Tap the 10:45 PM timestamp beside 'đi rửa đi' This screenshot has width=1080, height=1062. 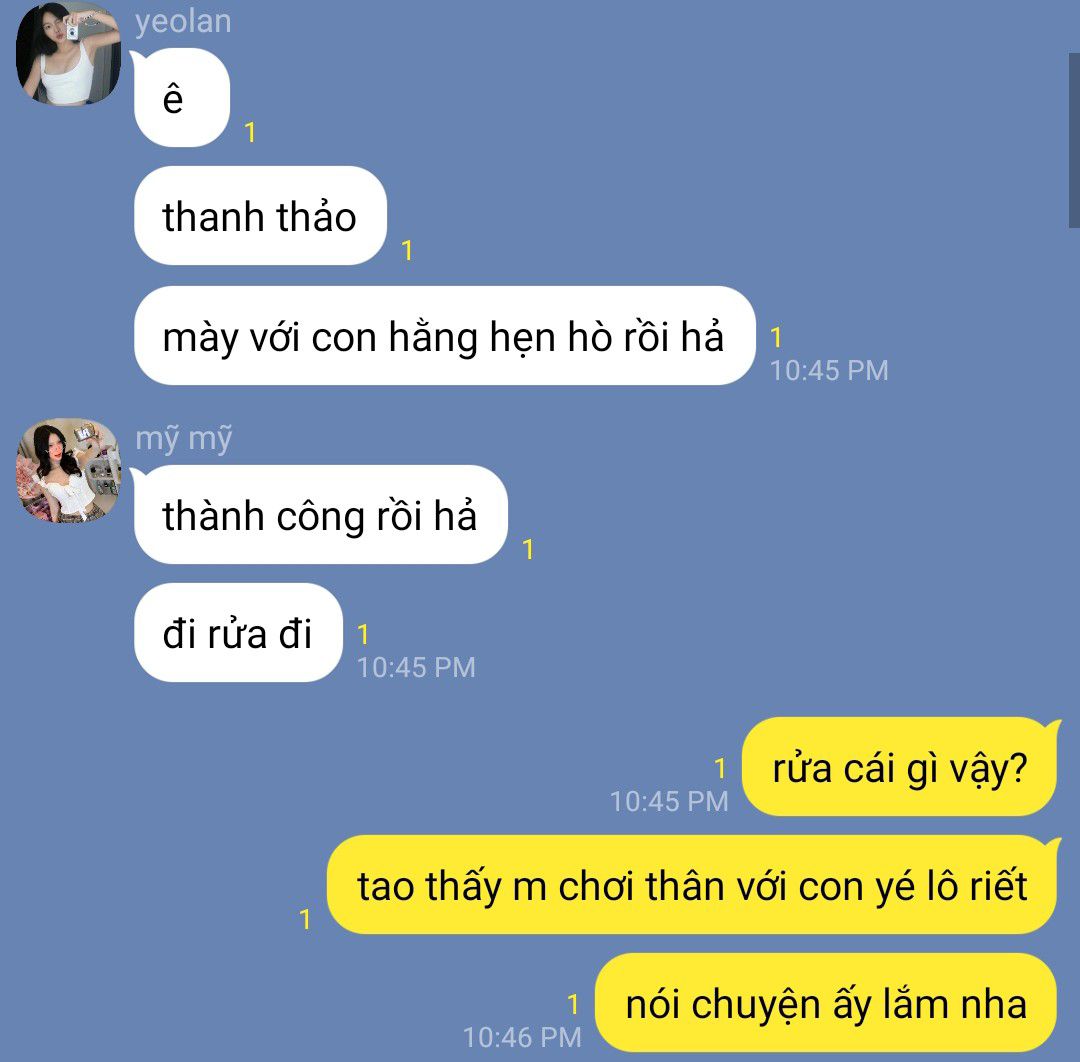[x=416, y=667]
